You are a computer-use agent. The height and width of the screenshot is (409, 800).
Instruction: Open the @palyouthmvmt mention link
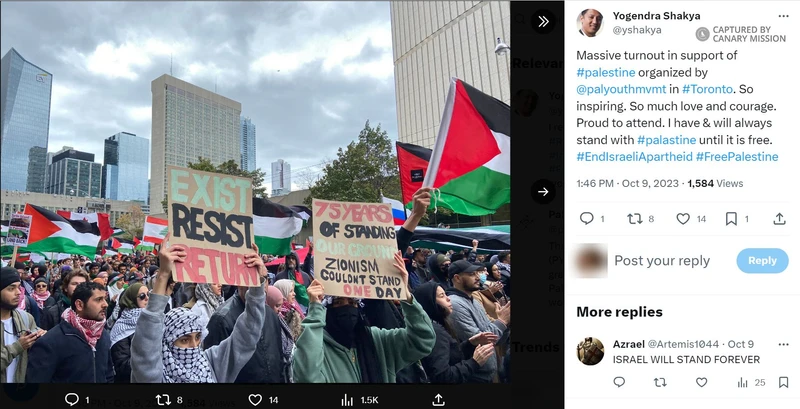(621, 89)
